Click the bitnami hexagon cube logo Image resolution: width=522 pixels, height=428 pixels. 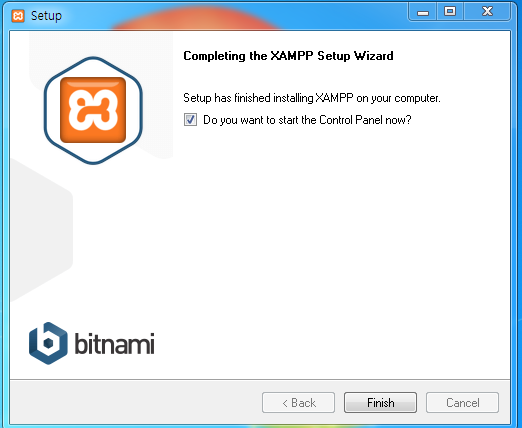(48, 343)
